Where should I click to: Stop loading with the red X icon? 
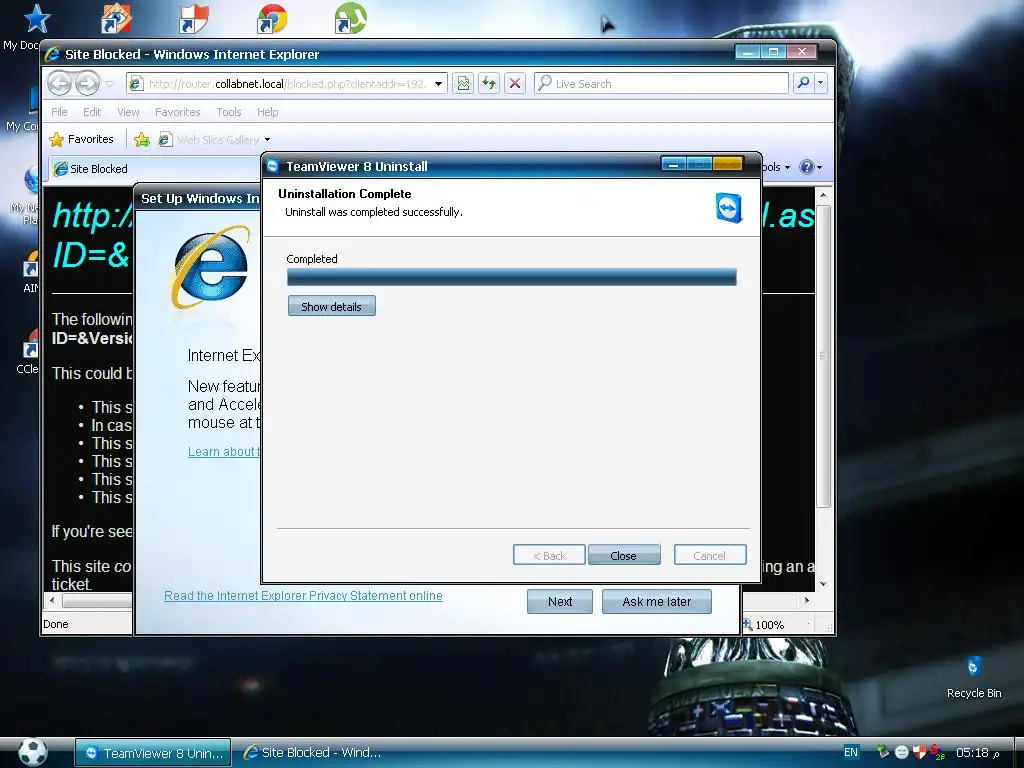pyautogui.click(x=515, y=83)
